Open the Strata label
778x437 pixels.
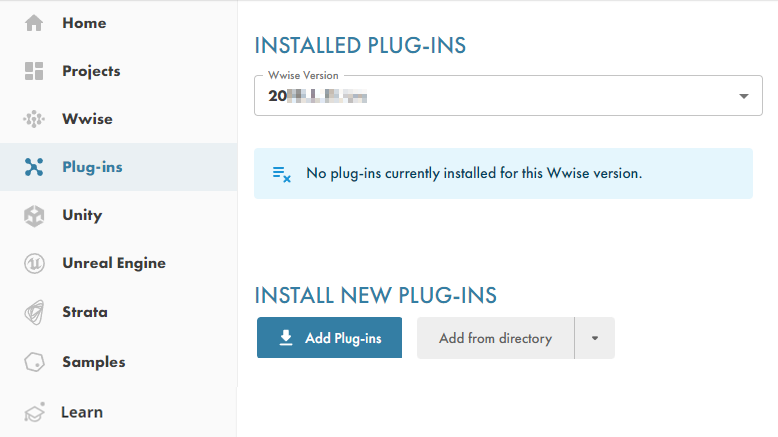[x=85, y=312]
